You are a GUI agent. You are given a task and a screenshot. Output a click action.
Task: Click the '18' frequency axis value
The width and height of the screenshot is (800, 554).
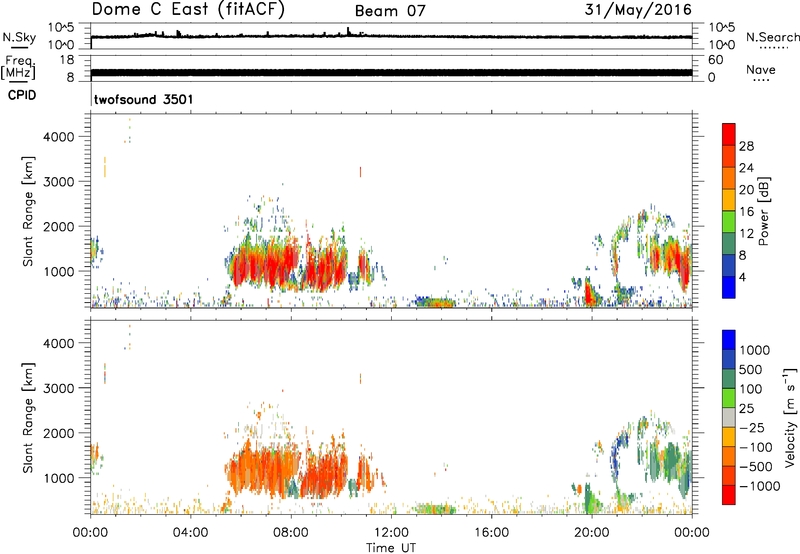[67, 60]
